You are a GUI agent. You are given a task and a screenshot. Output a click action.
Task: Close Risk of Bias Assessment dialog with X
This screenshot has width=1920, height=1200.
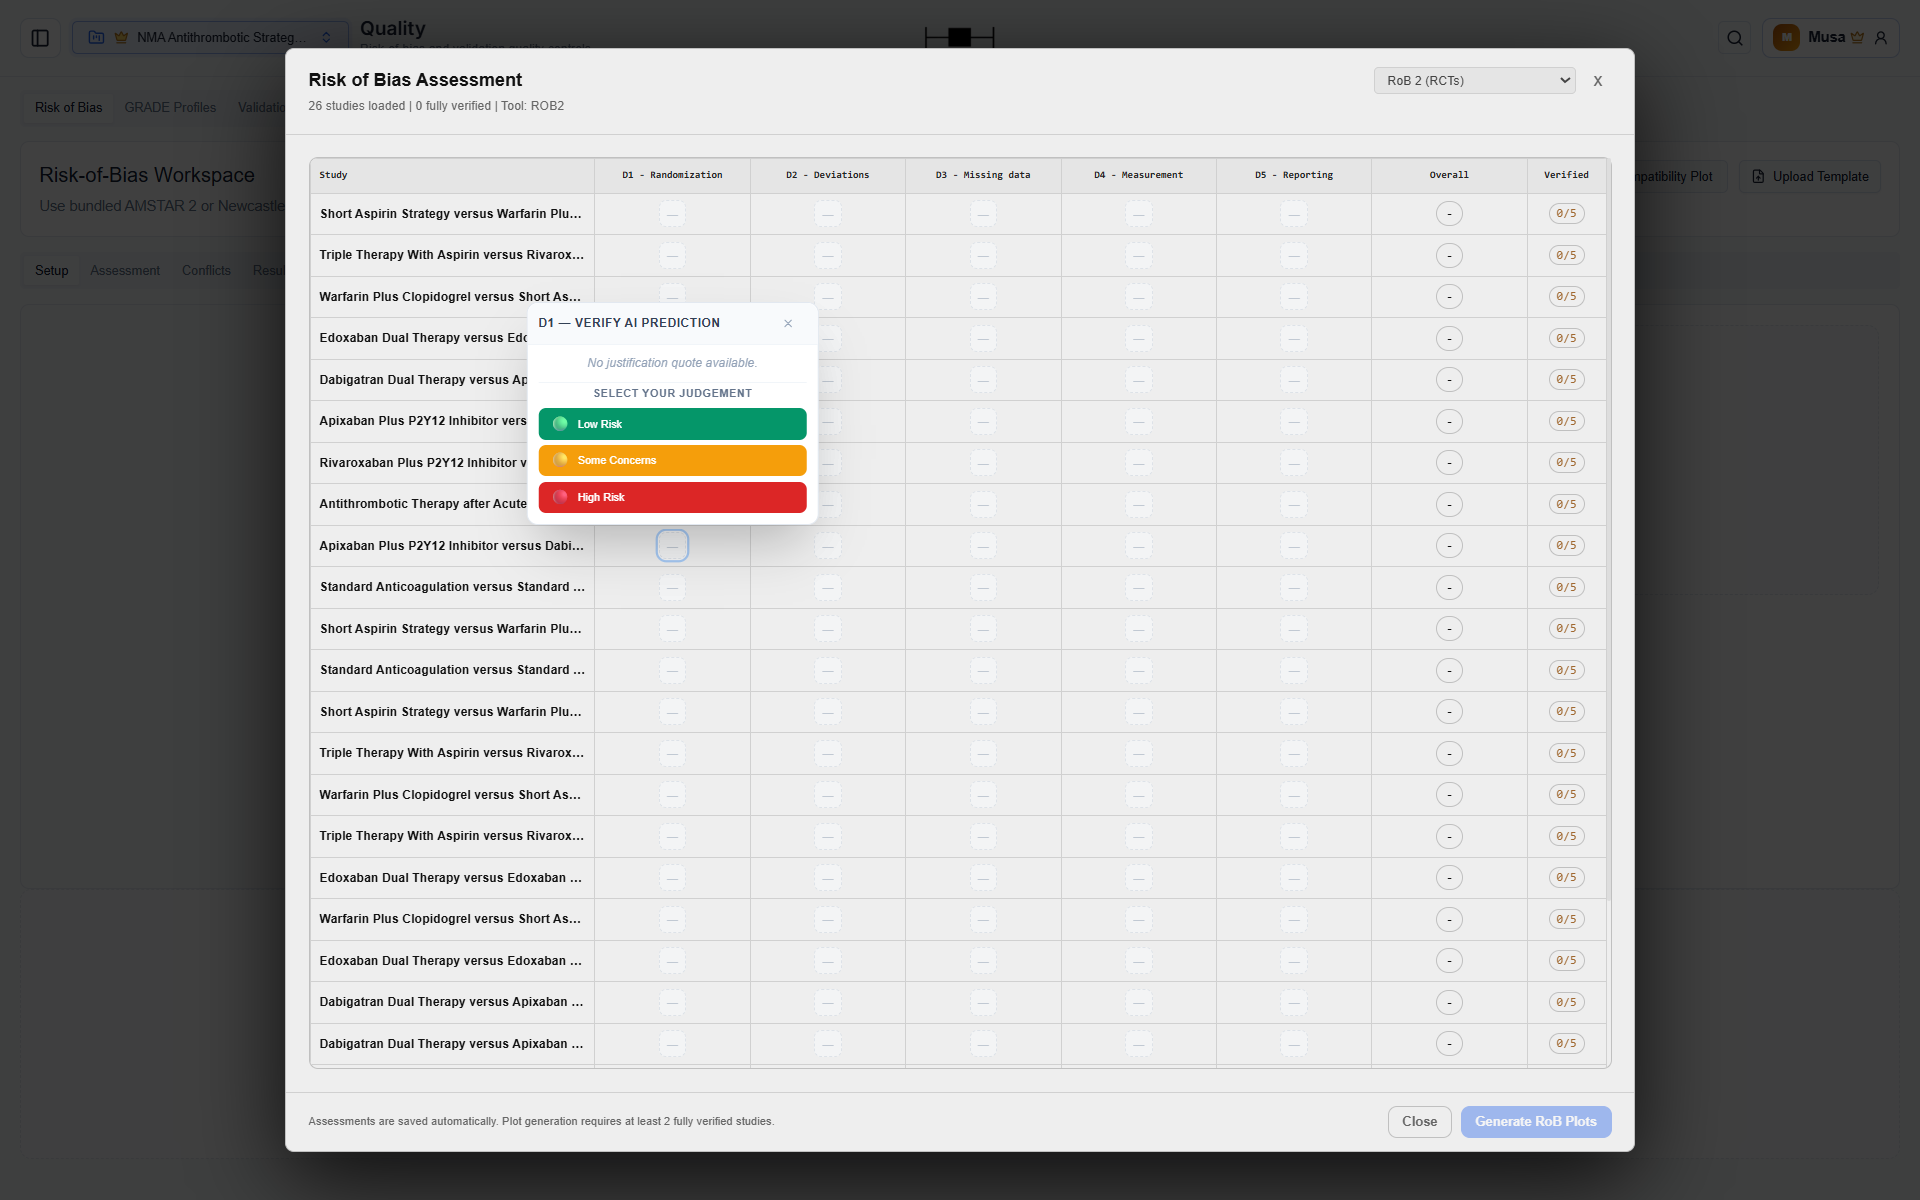pyautogui.click(x=1598, y=81)
